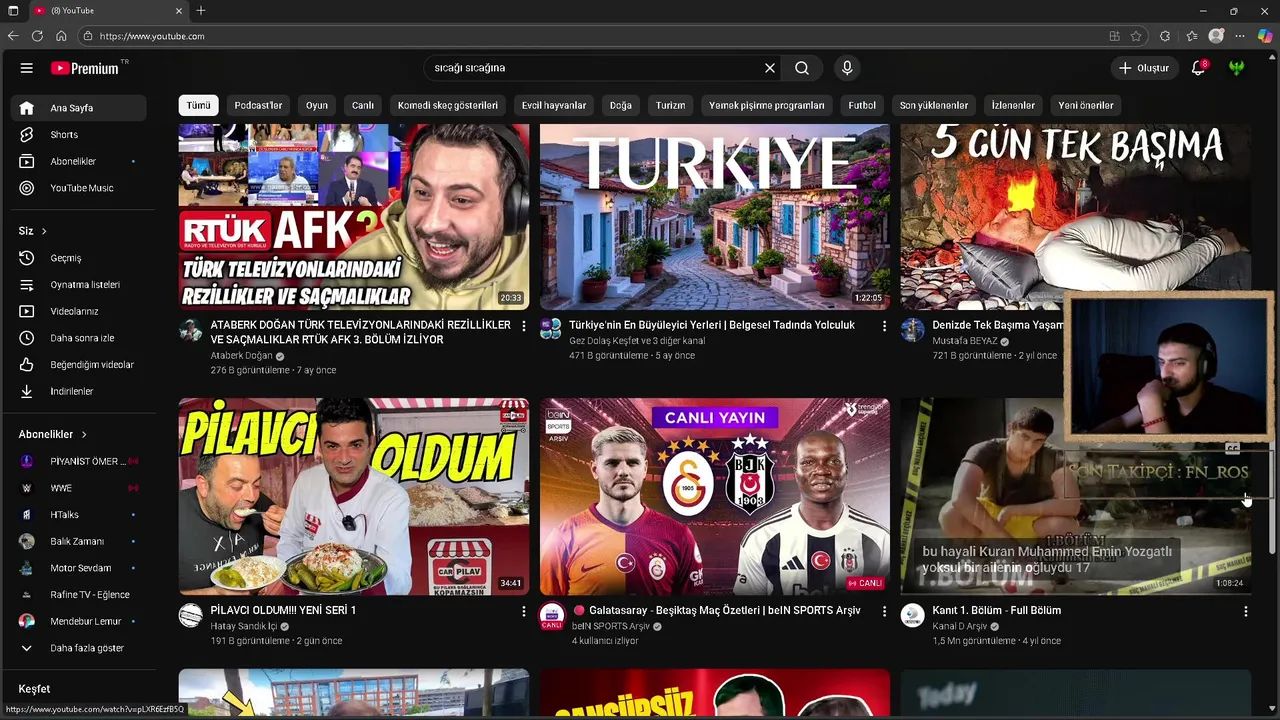Screen dimensions: 1280x720
Task: Open the account avatar menu
Action: 1237,68
